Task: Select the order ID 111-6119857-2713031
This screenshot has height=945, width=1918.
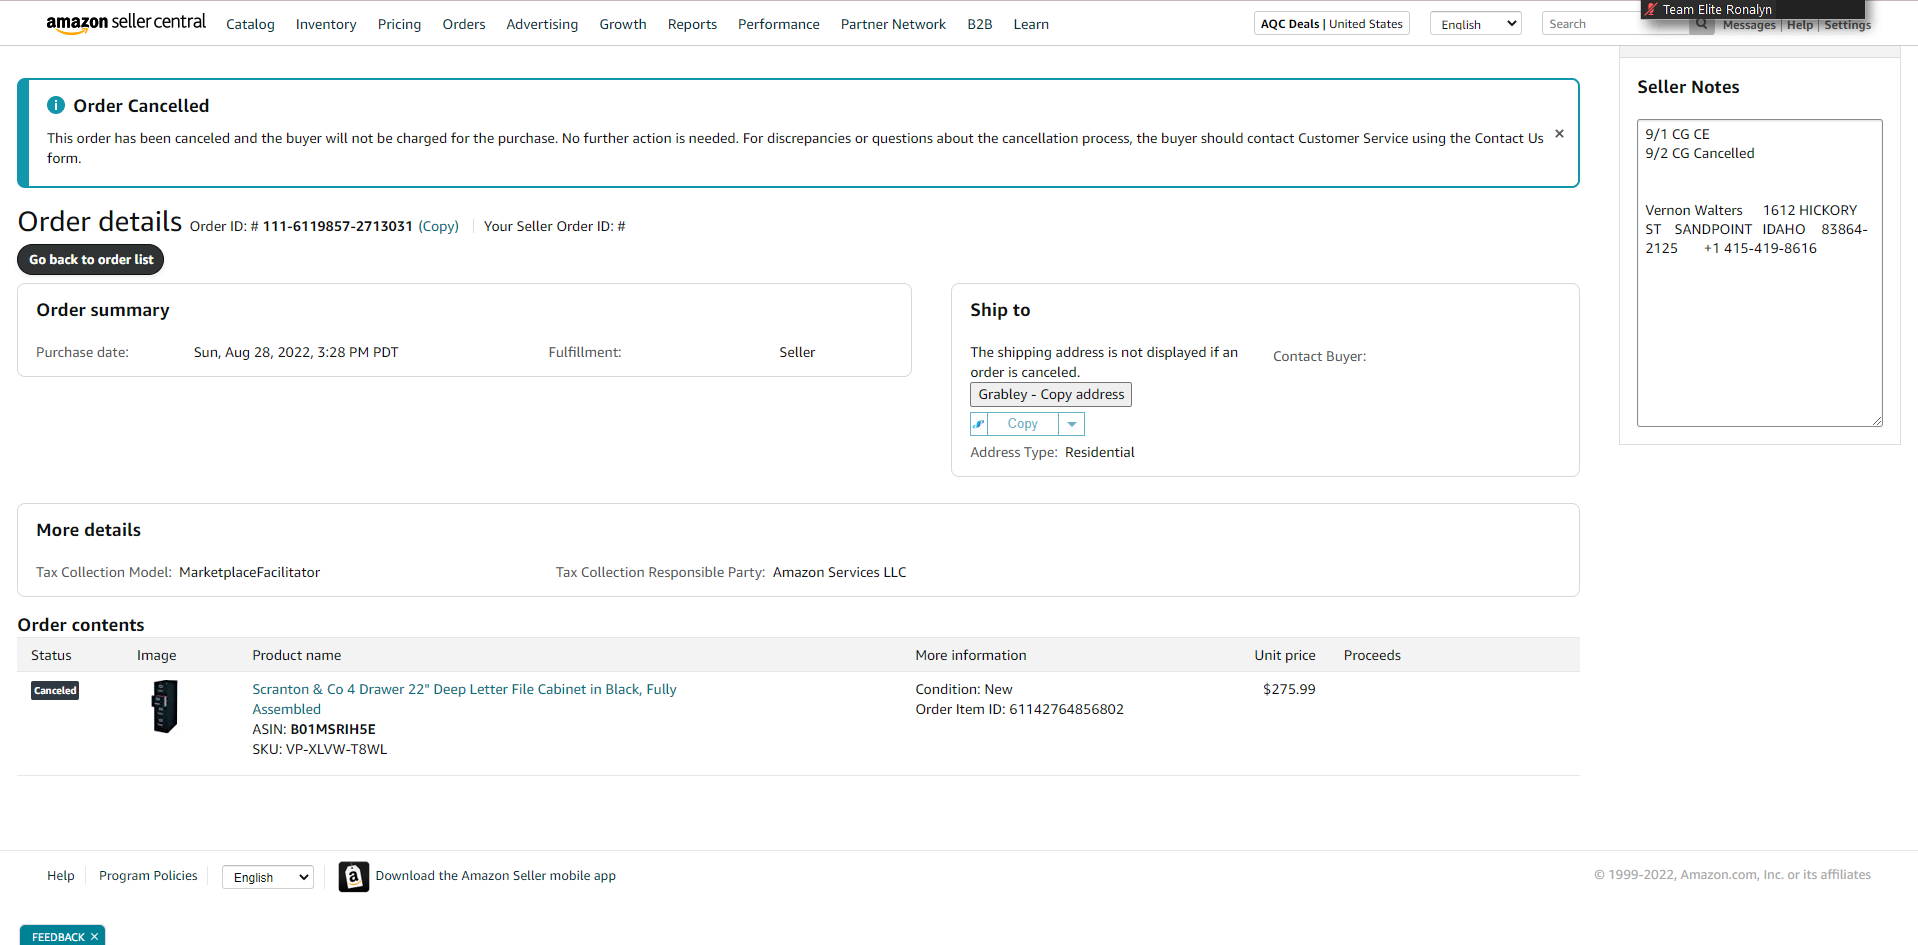Action: click(x=338, y=226)
